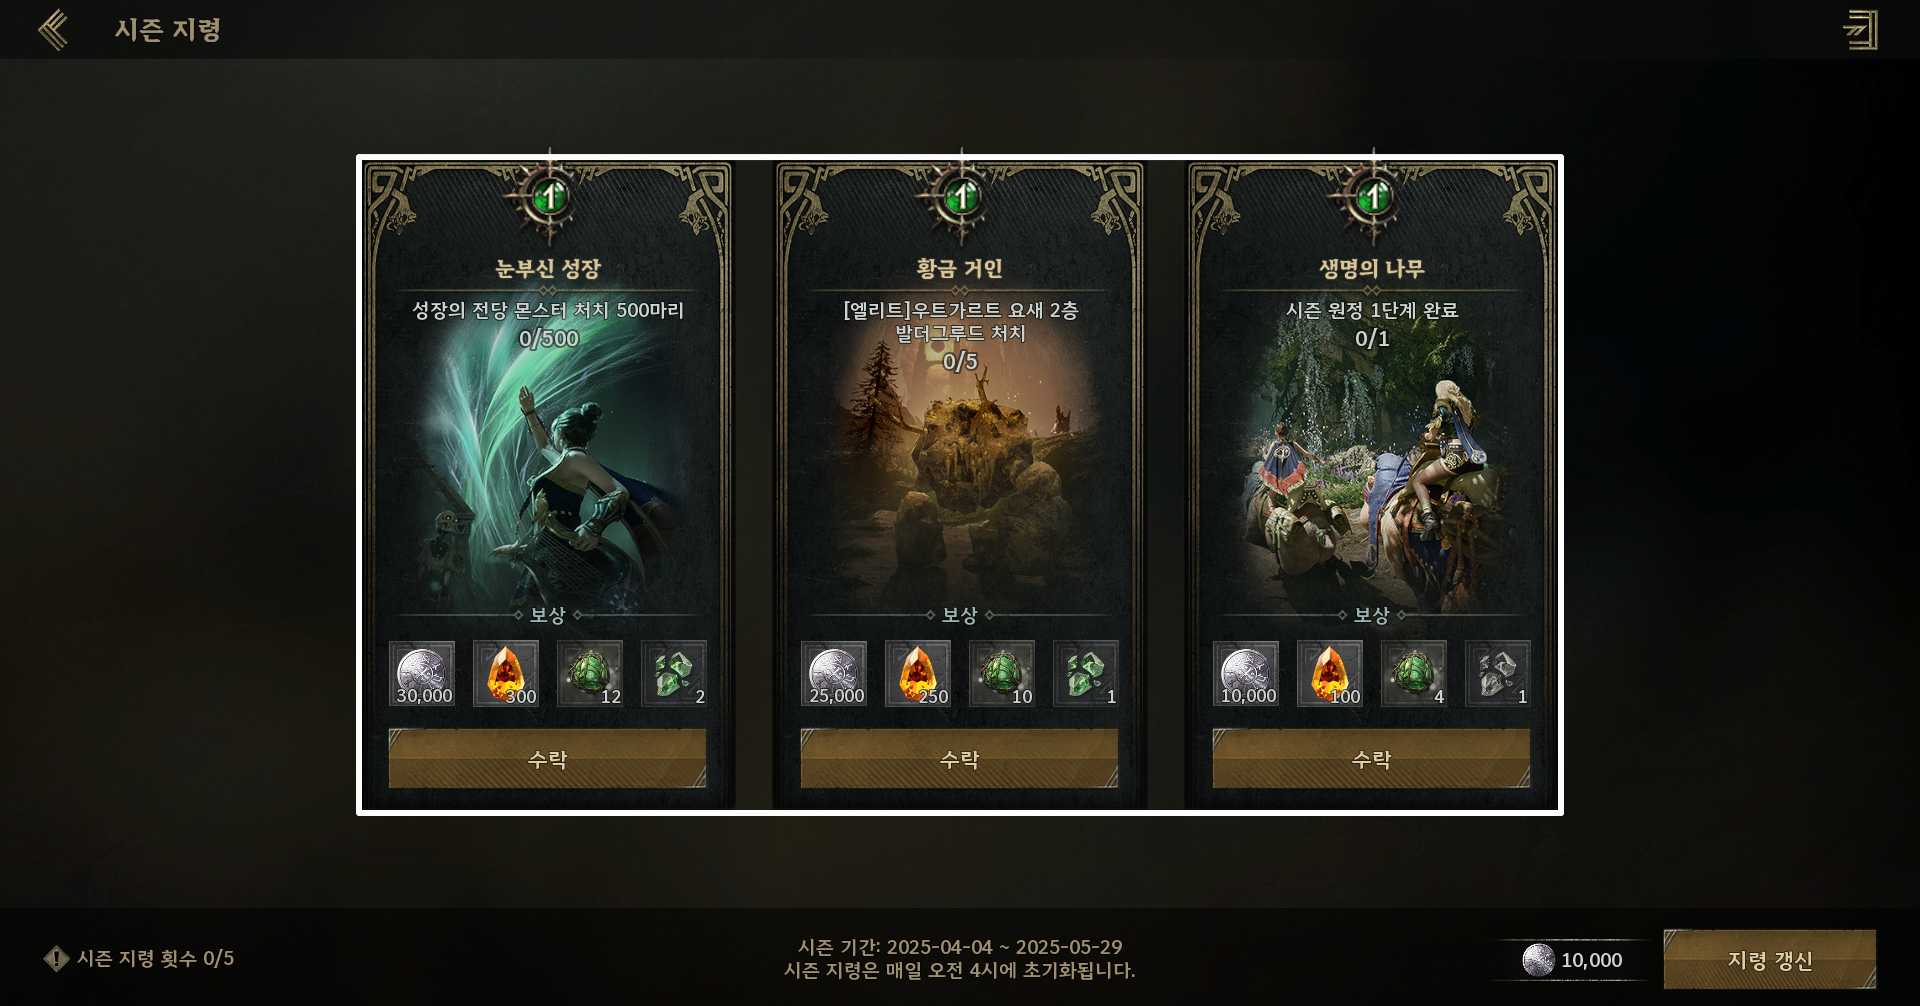
Task: Inspect the 300 orange gem reward
Action: tap(506, 674)
